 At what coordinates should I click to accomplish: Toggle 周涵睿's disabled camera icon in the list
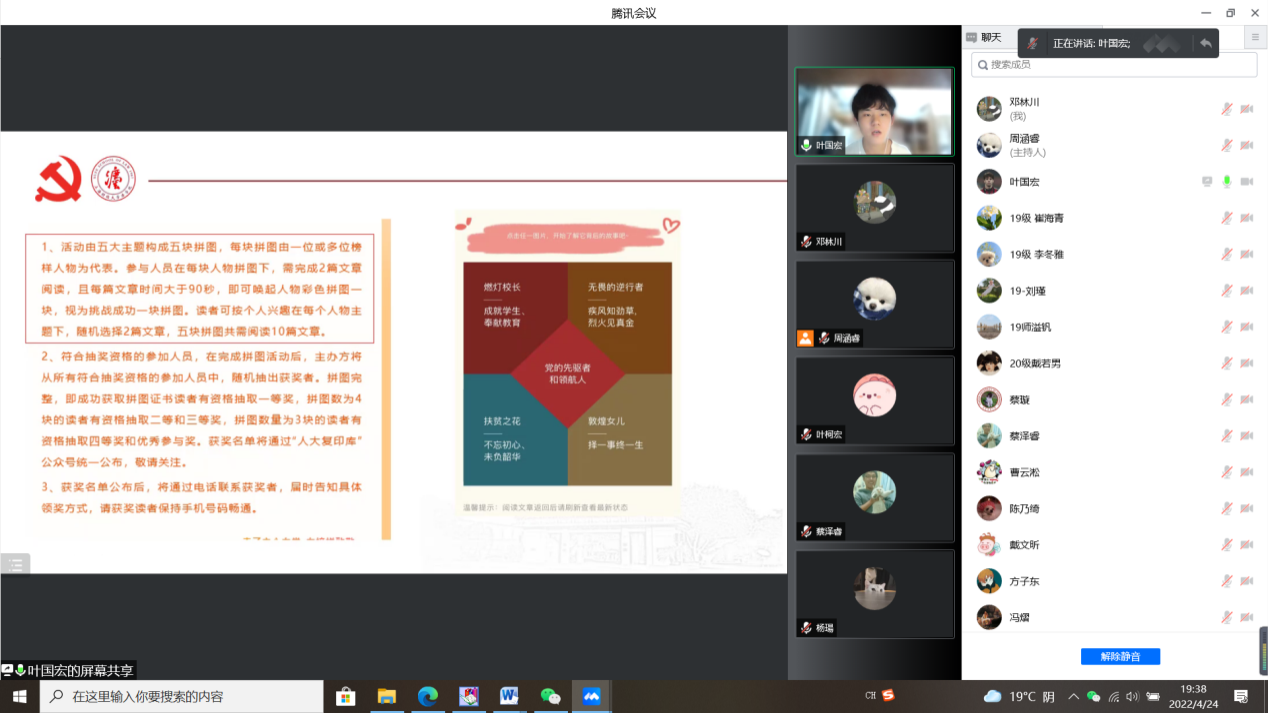tap(1246, 145)
